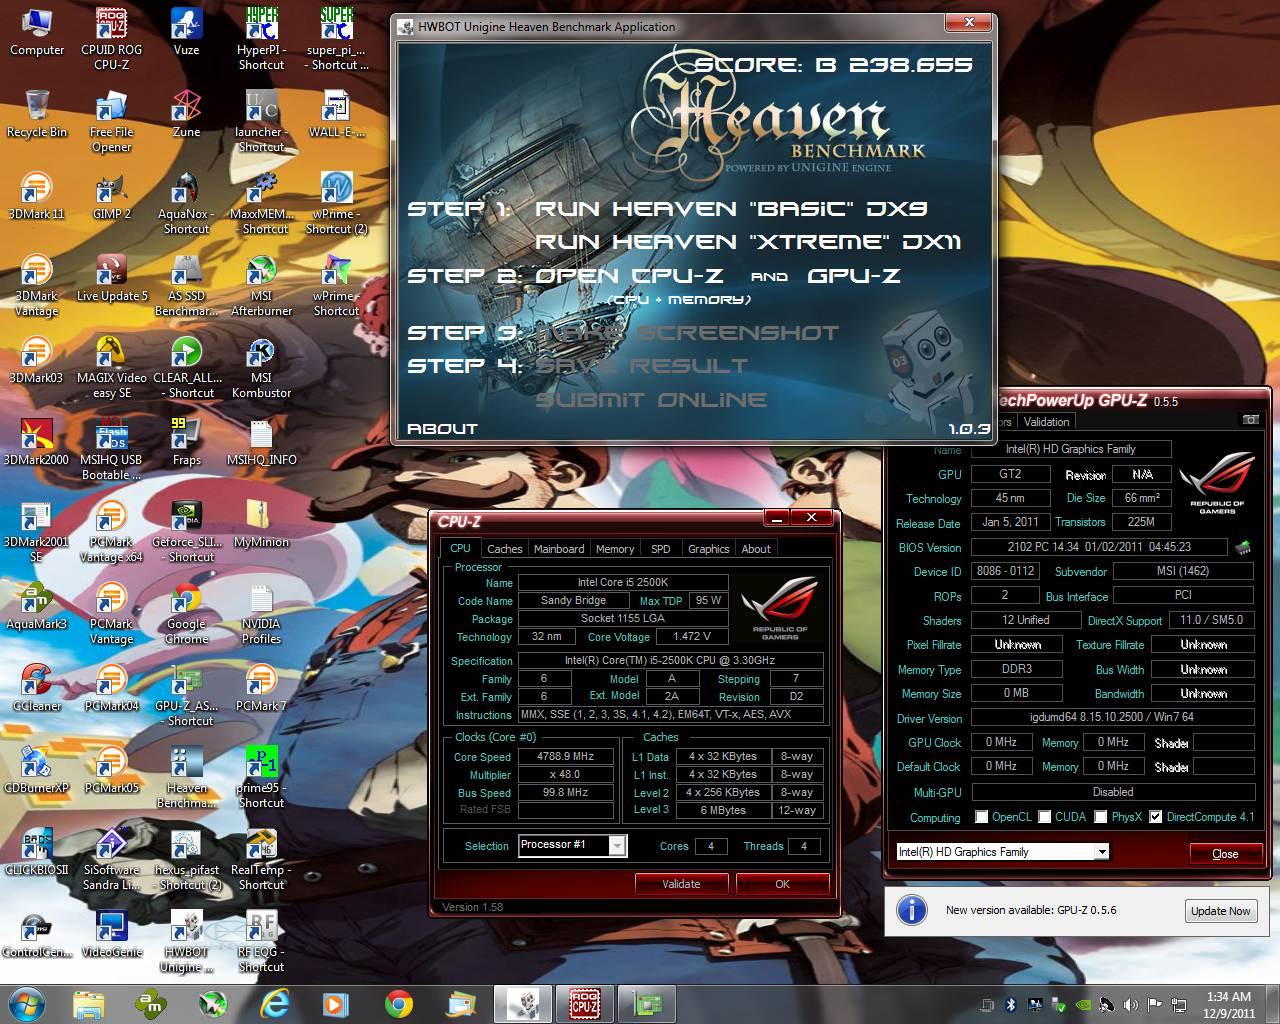Viewport: 1280px width, 1024px height.
Task: Select the prime95 shortcut icon
Action: [x=261, y=778]
